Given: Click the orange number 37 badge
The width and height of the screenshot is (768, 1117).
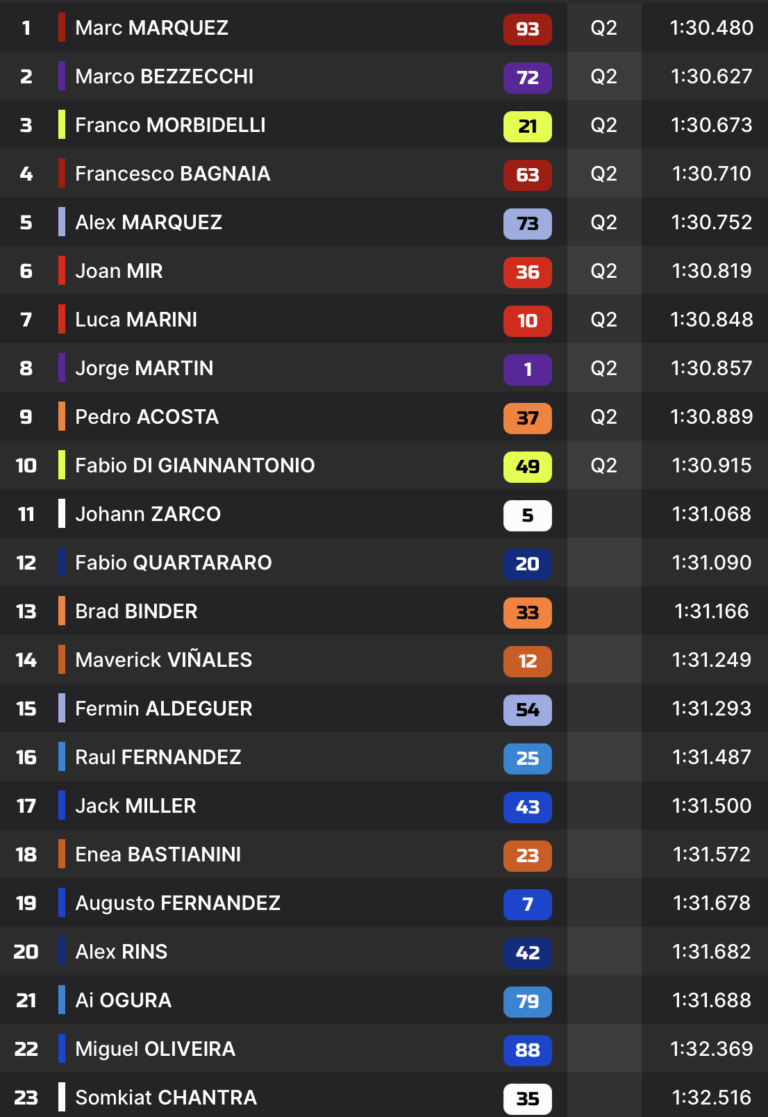Looking at the screenshot, I should coord(527,417).
